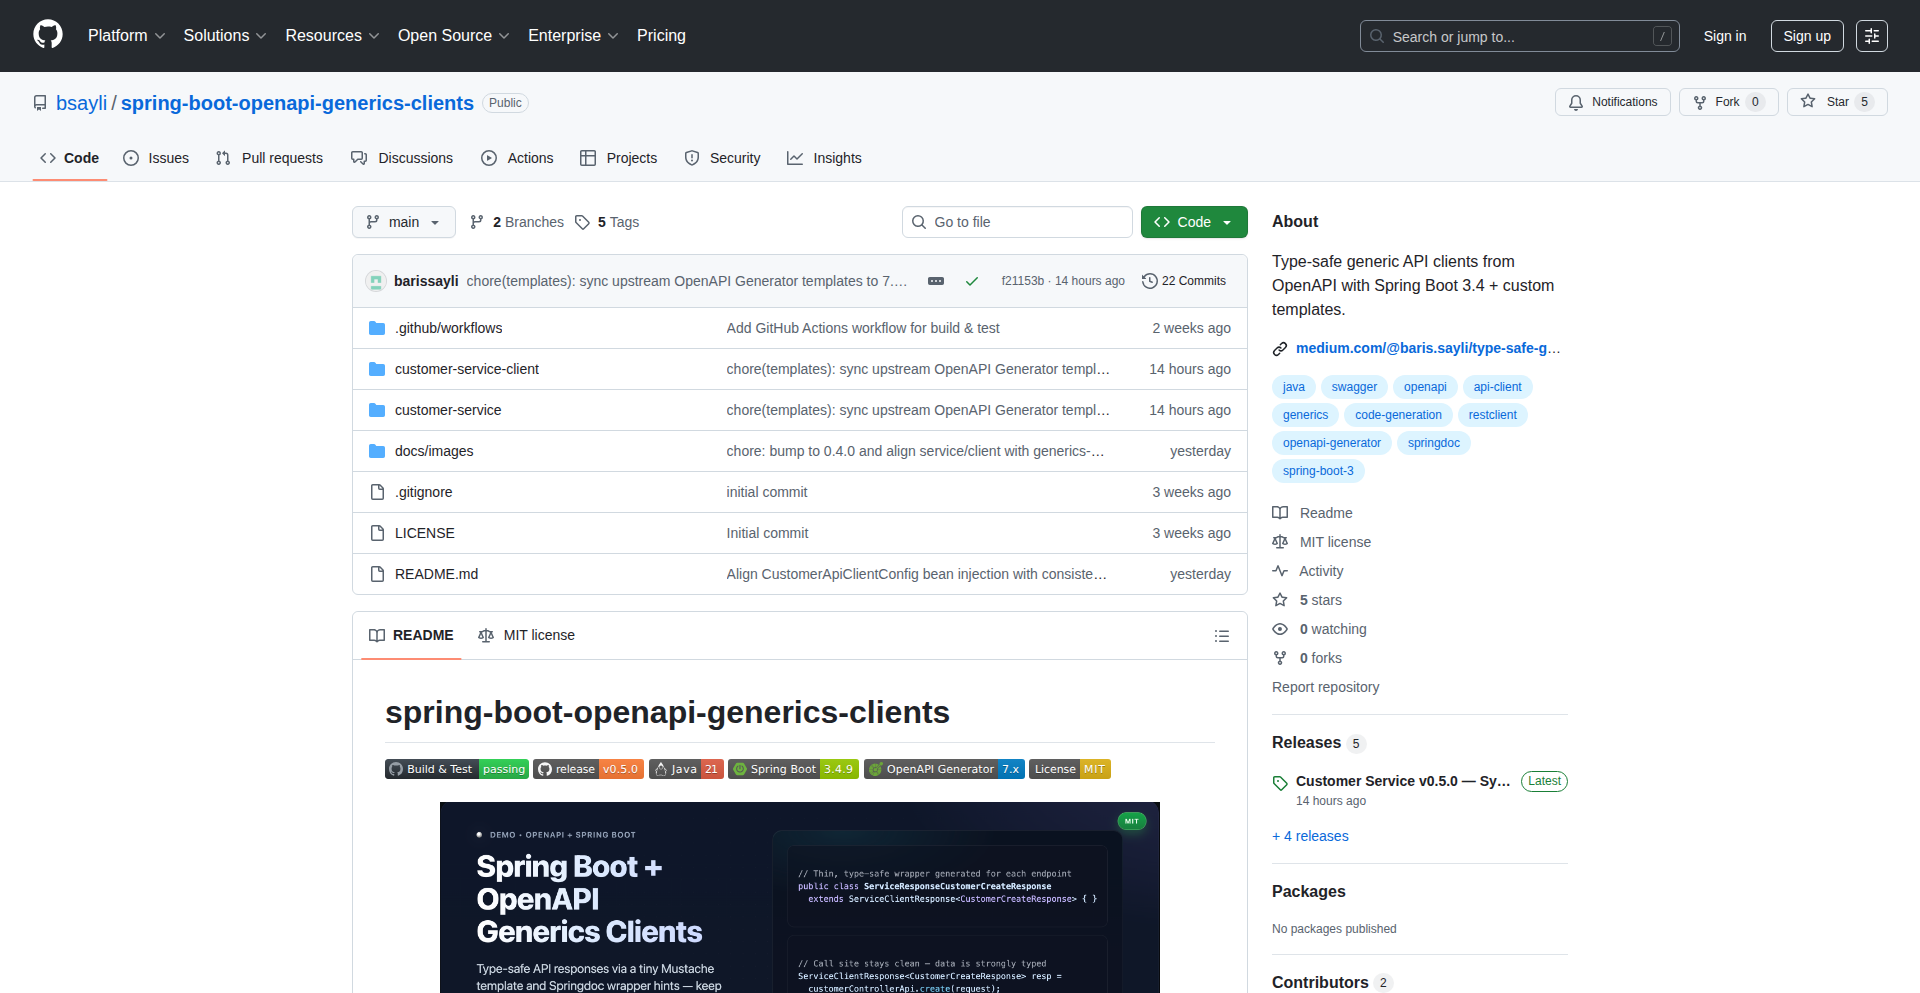The height and width of the screenshot is (993, 1920).
Task: Click the f21153b commit hash
Action: pos(1022,281)
